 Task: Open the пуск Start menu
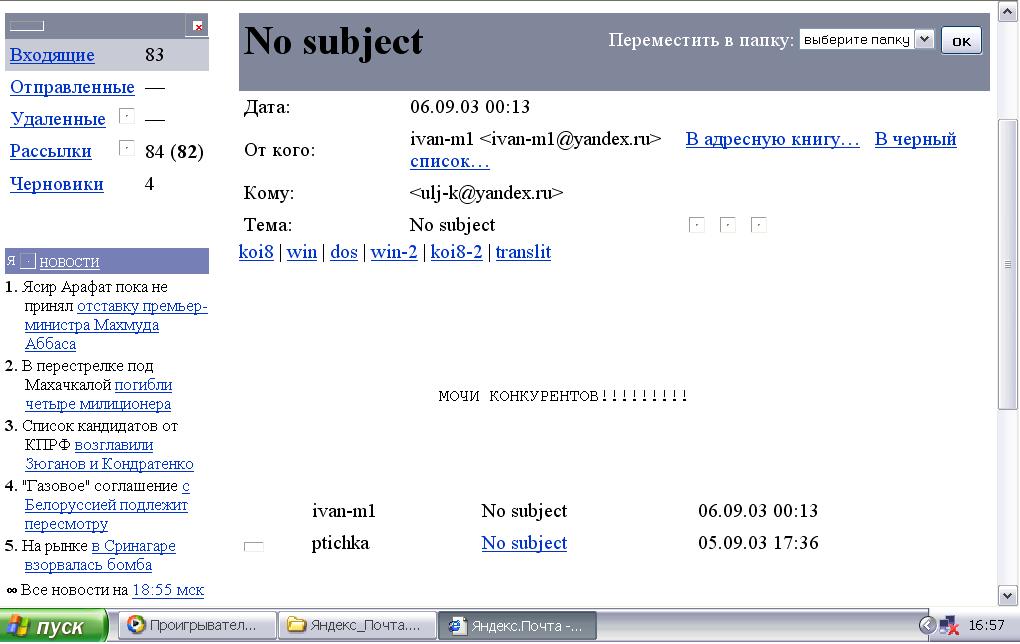pyautogui.click(x=54, y=626)
